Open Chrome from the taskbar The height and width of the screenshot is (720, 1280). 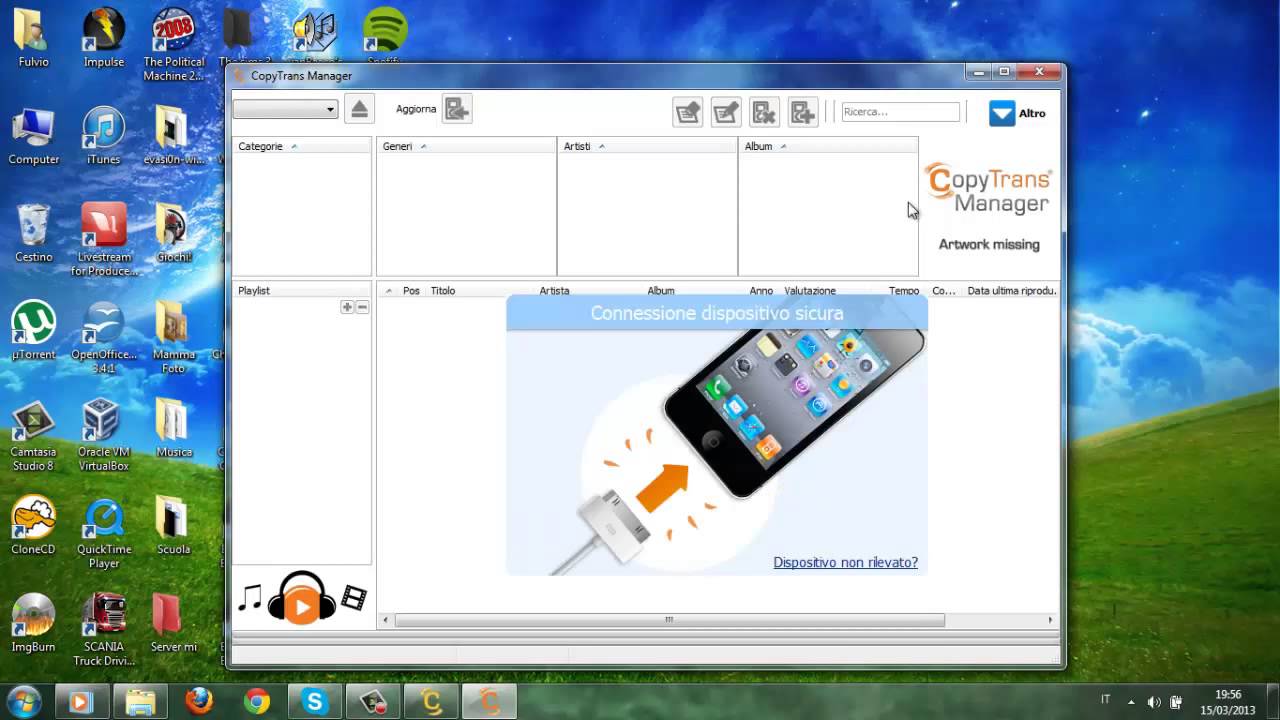click(257, 702)
